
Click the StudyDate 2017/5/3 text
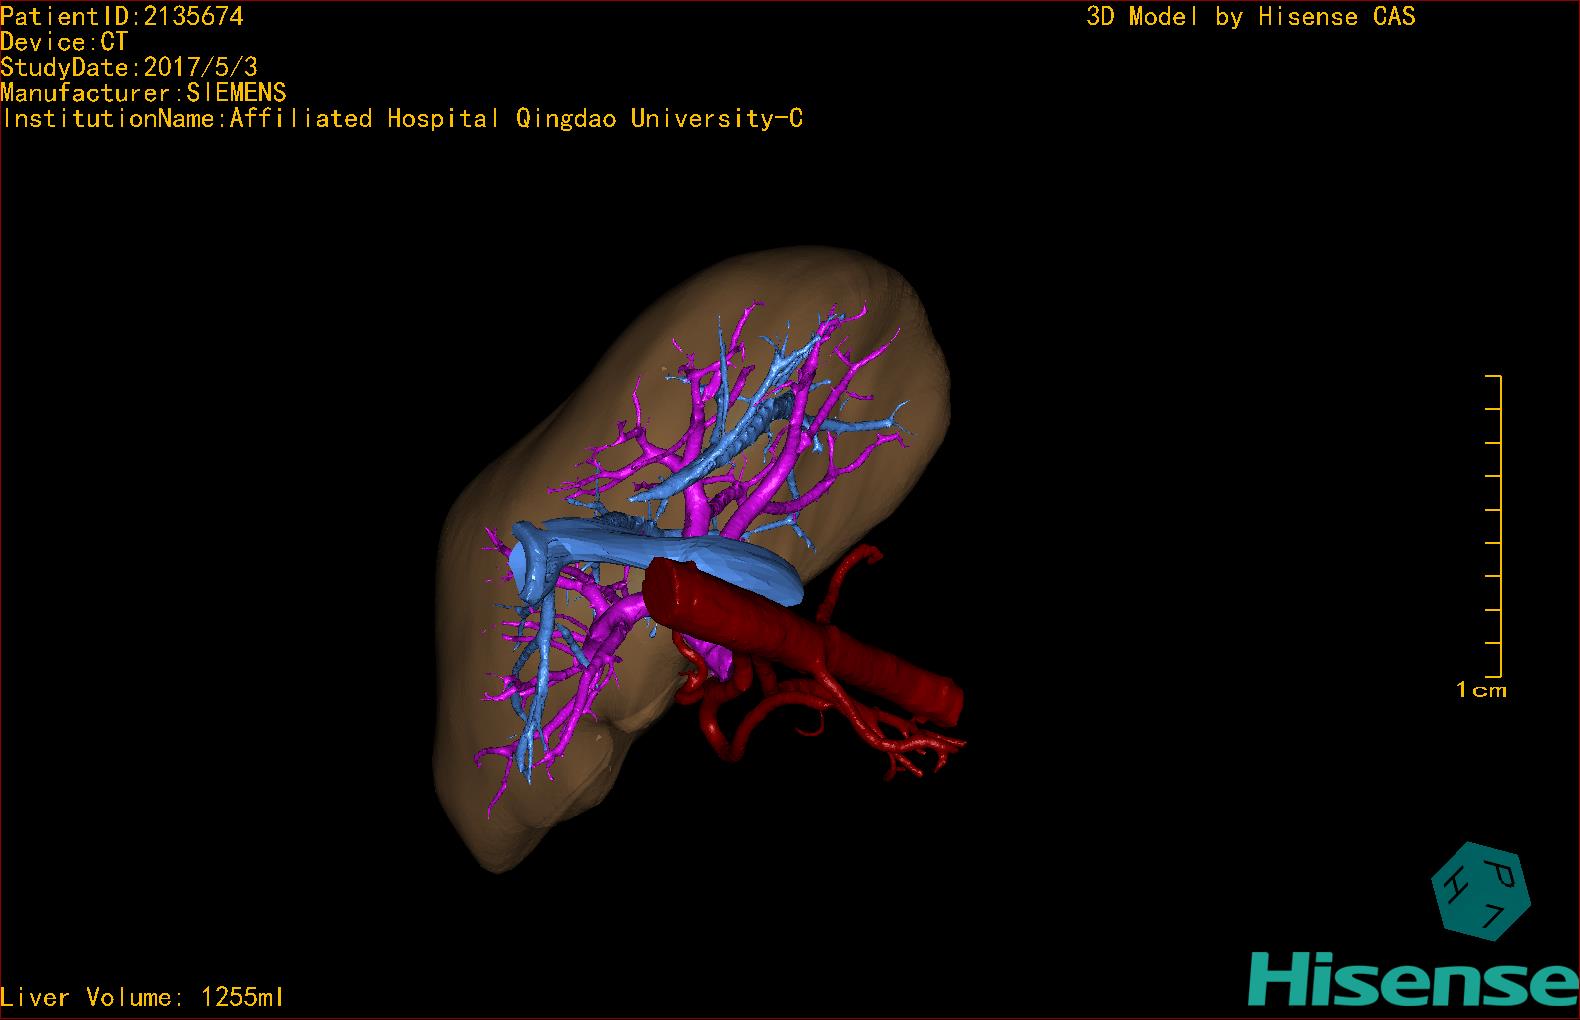coord(129,67)
